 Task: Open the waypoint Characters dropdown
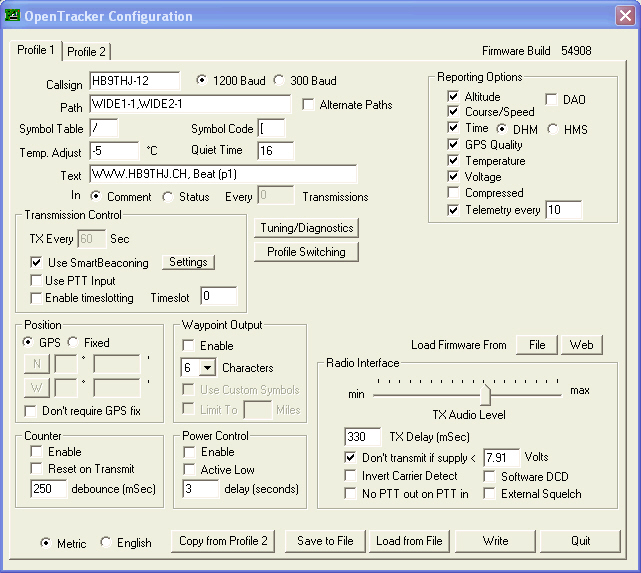tap(207, 368)
